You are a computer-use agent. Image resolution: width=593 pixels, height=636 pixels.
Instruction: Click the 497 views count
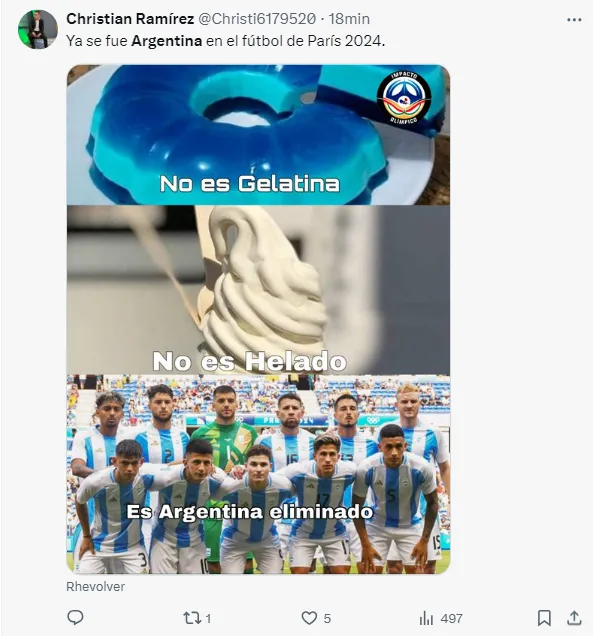coord(451,619)
